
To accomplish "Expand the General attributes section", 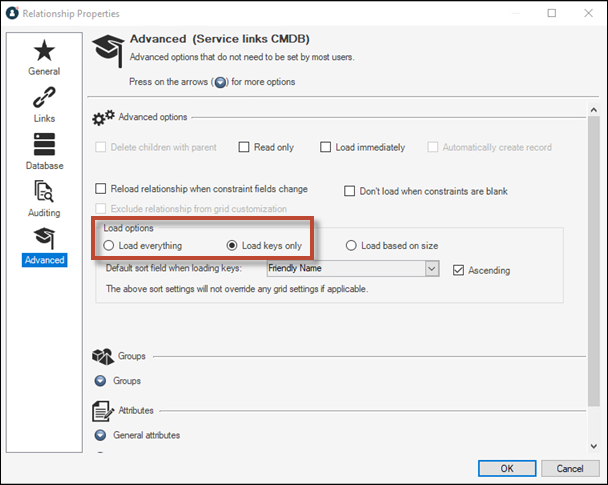I will tap(100, 435).
